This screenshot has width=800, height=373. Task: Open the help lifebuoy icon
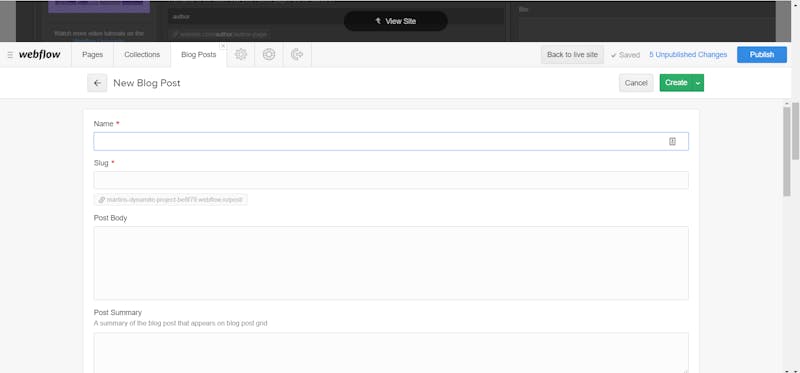pyautogui.click(x=269, y=55)
